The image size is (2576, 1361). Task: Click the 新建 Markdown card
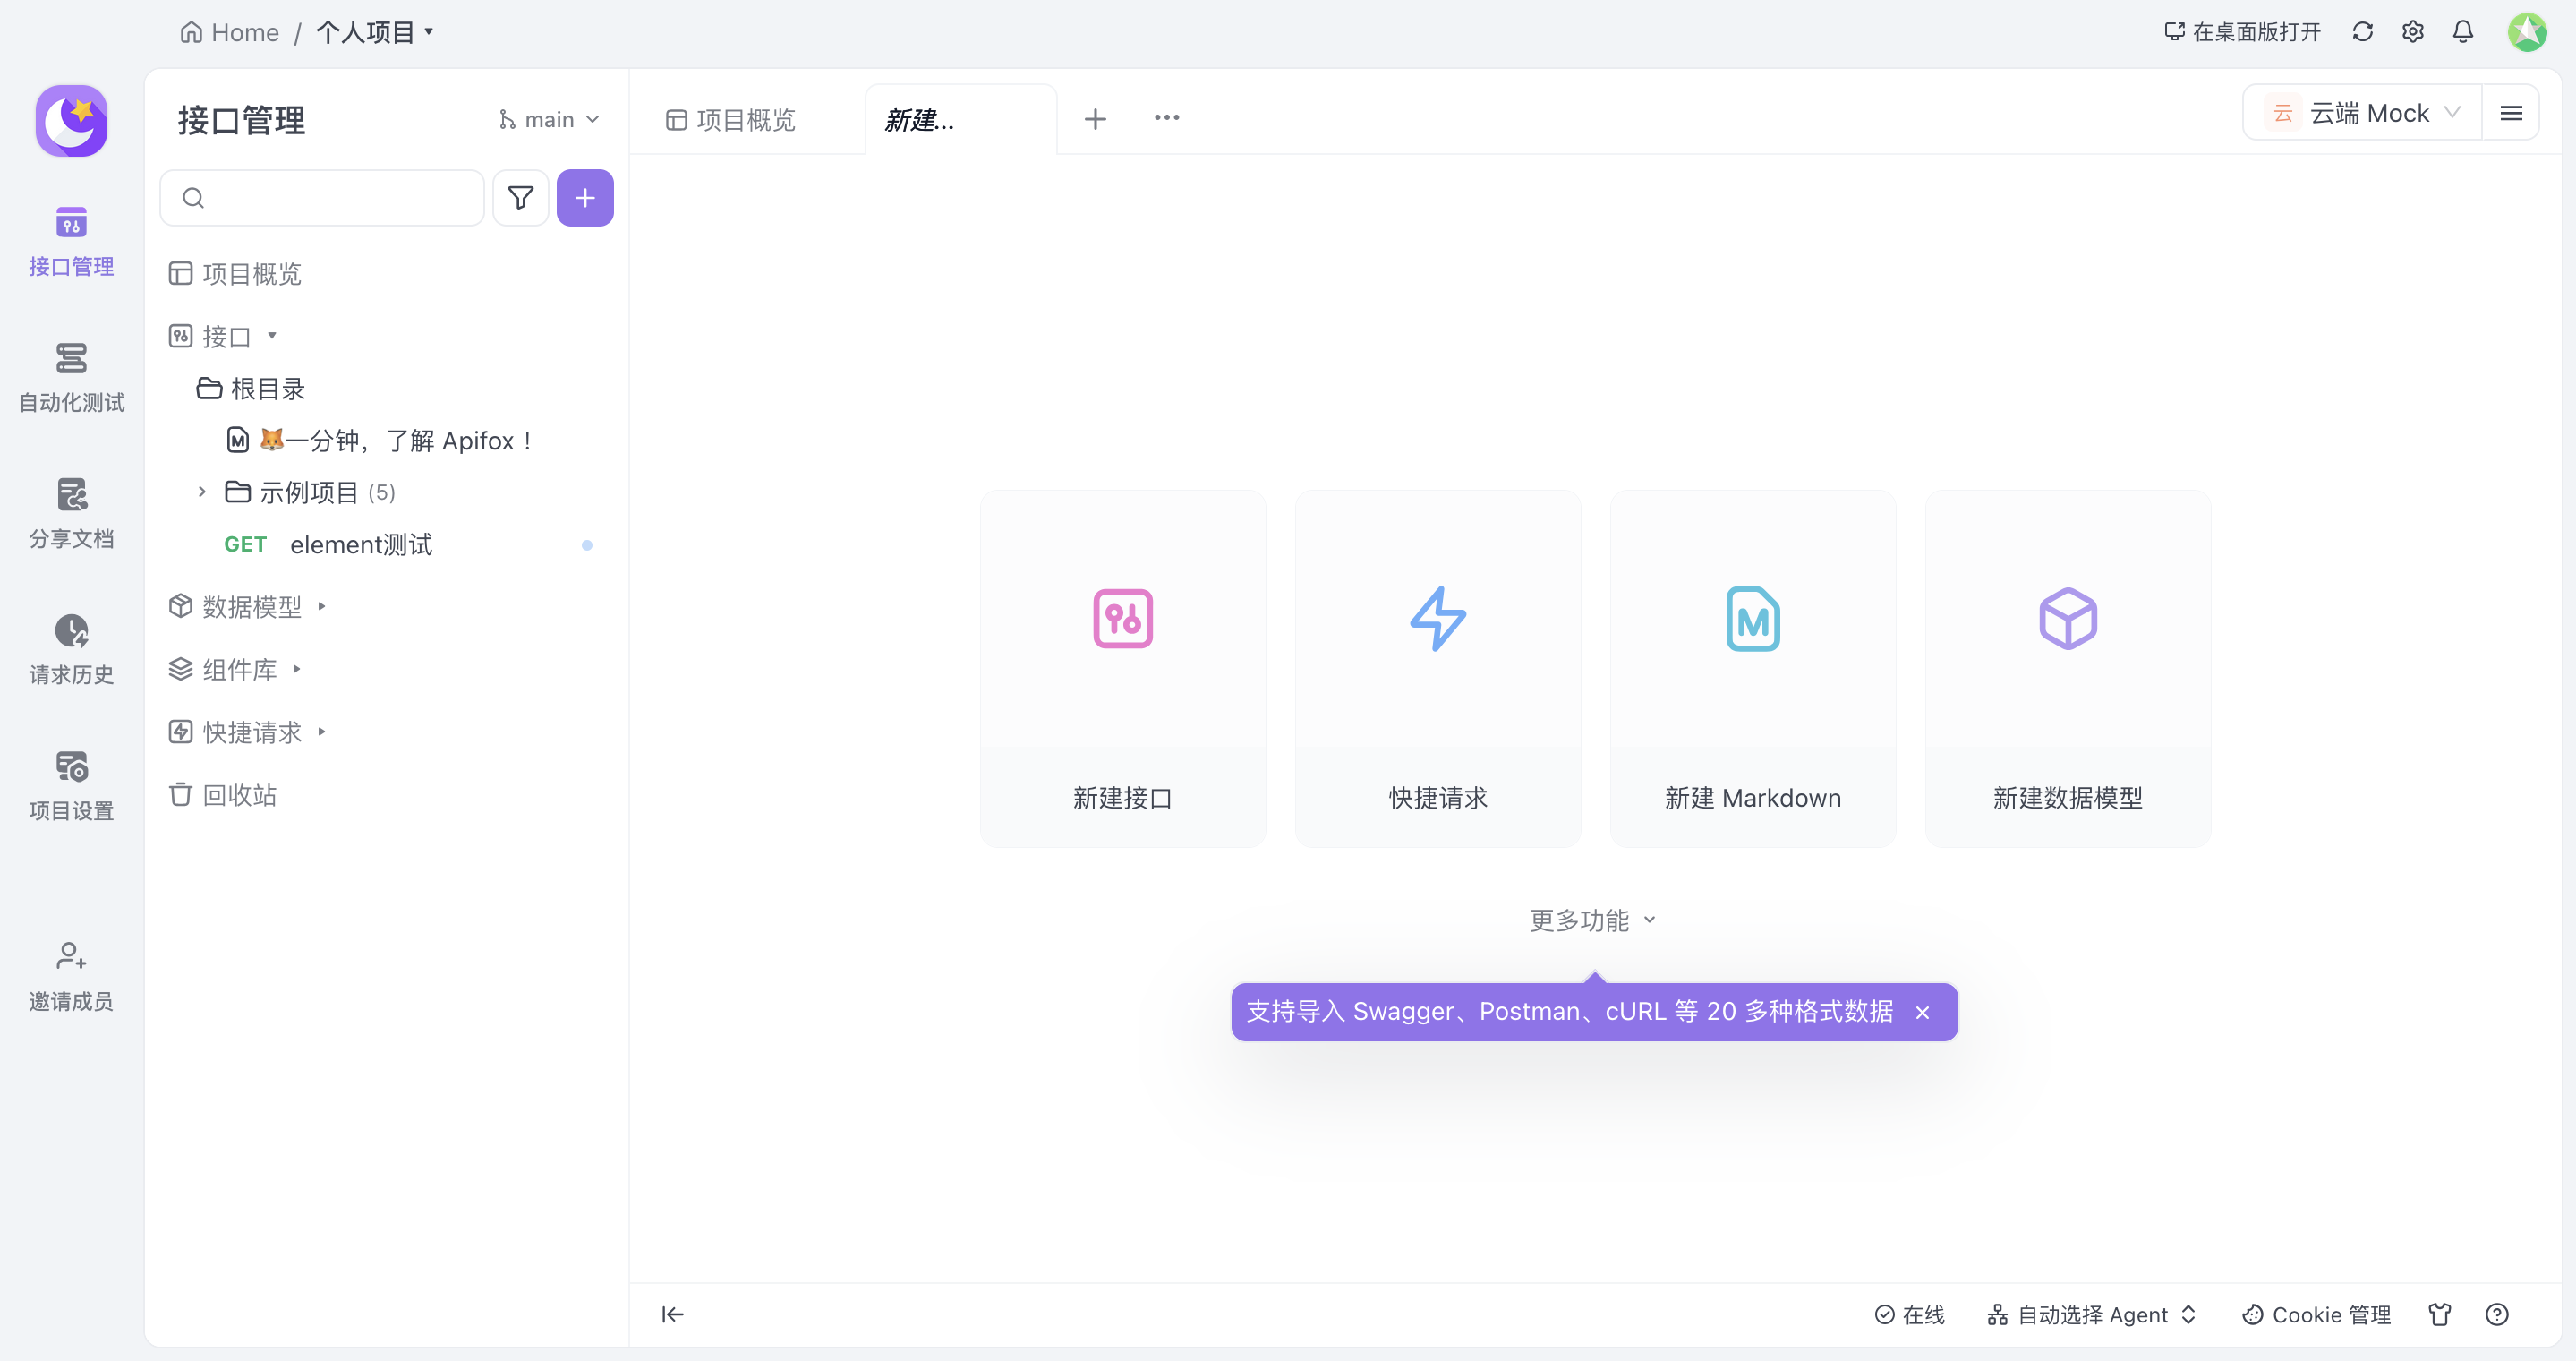(1752, 668)
